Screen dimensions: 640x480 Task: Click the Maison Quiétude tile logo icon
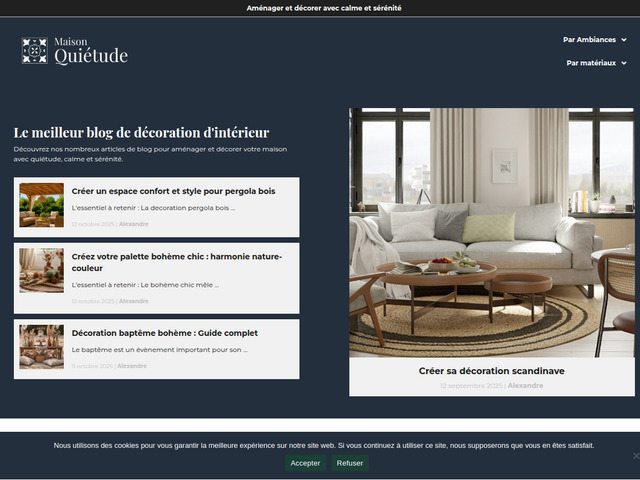tap(35, 51)
